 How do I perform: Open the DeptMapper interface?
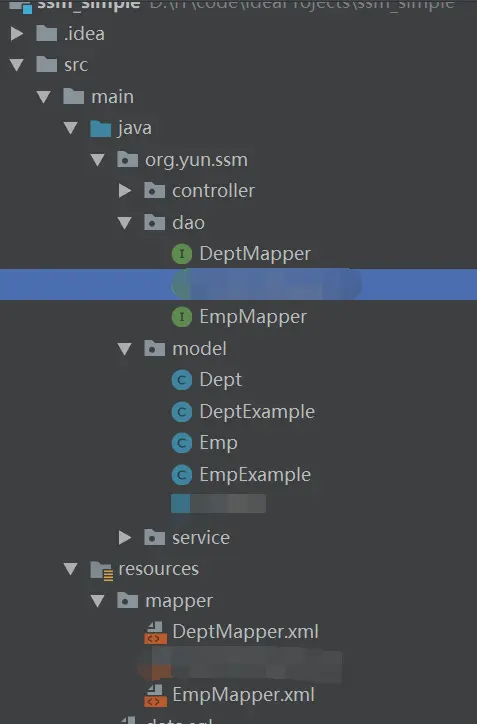(x=255, y=254)
